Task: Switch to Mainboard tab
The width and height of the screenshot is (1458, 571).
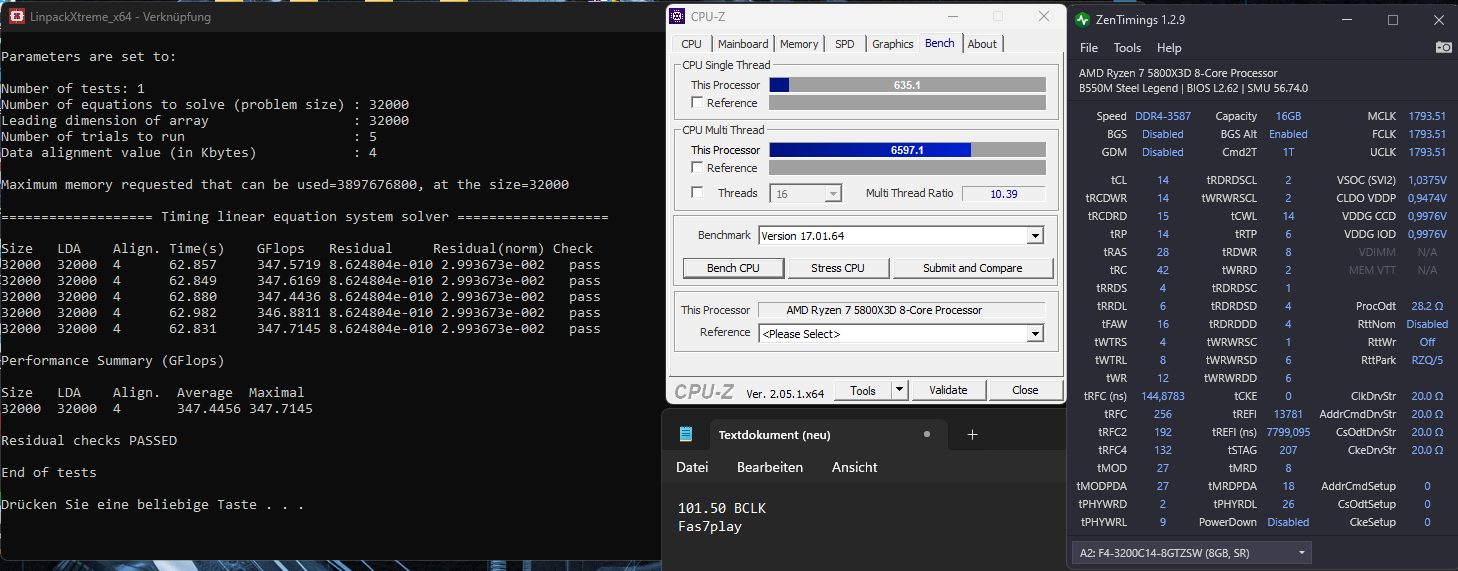Action: pyautogui.click(x=743, y=44)
